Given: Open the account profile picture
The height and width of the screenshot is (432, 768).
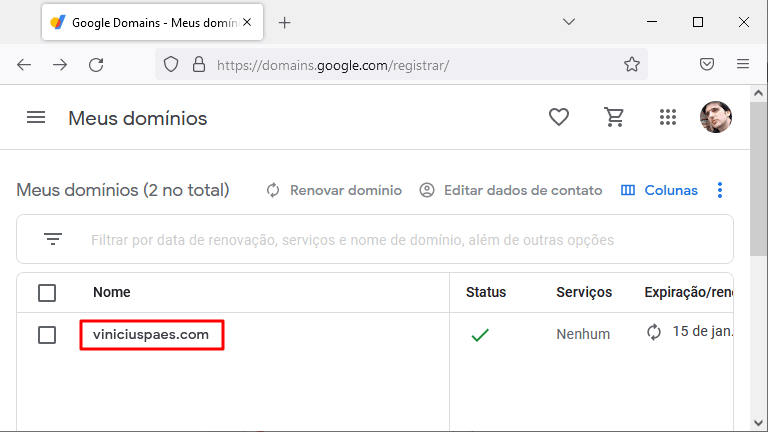Looking at the screenshot, I should pyautogui.click(x=716, y=117).
